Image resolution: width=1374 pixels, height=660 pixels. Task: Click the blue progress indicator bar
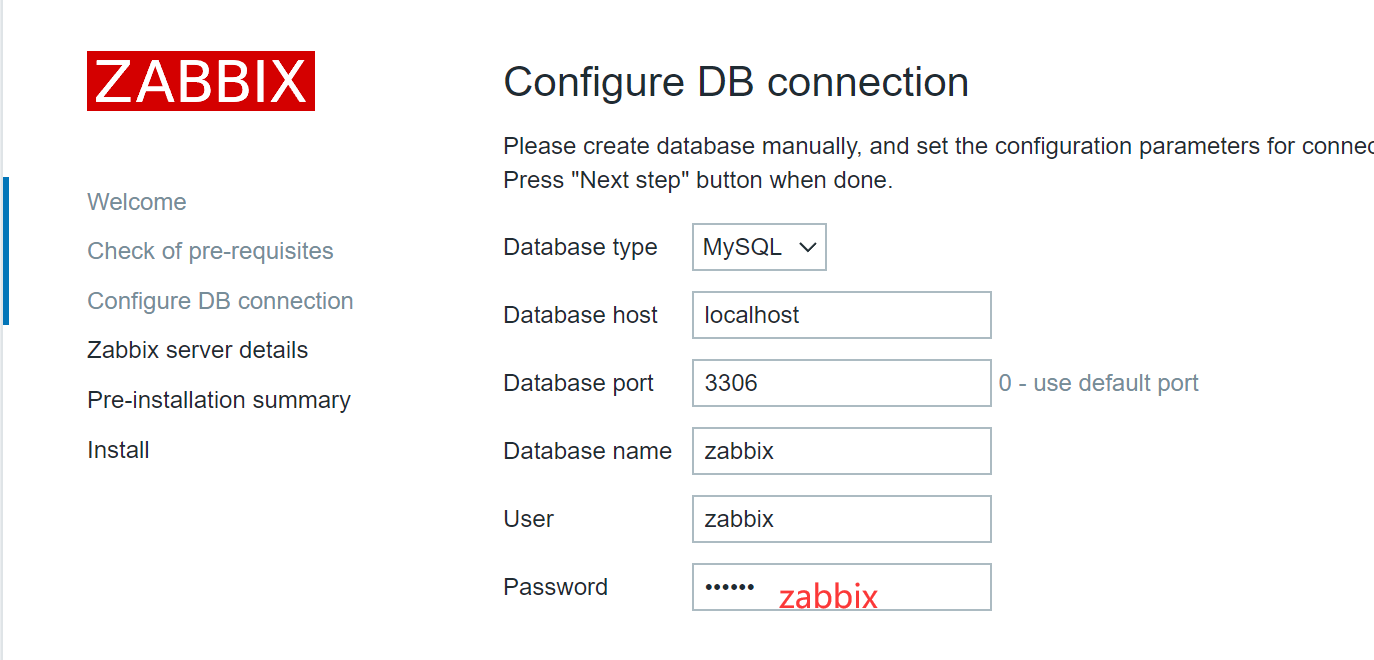pyautogui.click(x=5, y=250)
